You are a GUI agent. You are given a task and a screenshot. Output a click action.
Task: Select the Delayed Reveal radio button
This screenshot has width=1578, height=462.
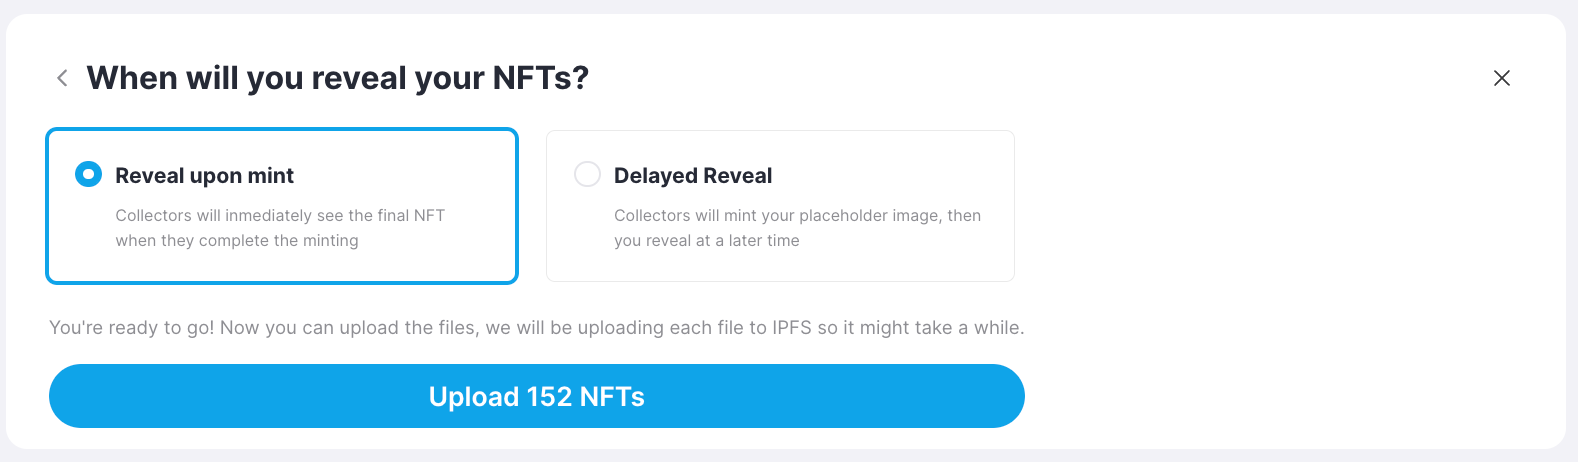pyautogui.click(x=587, y=175)
